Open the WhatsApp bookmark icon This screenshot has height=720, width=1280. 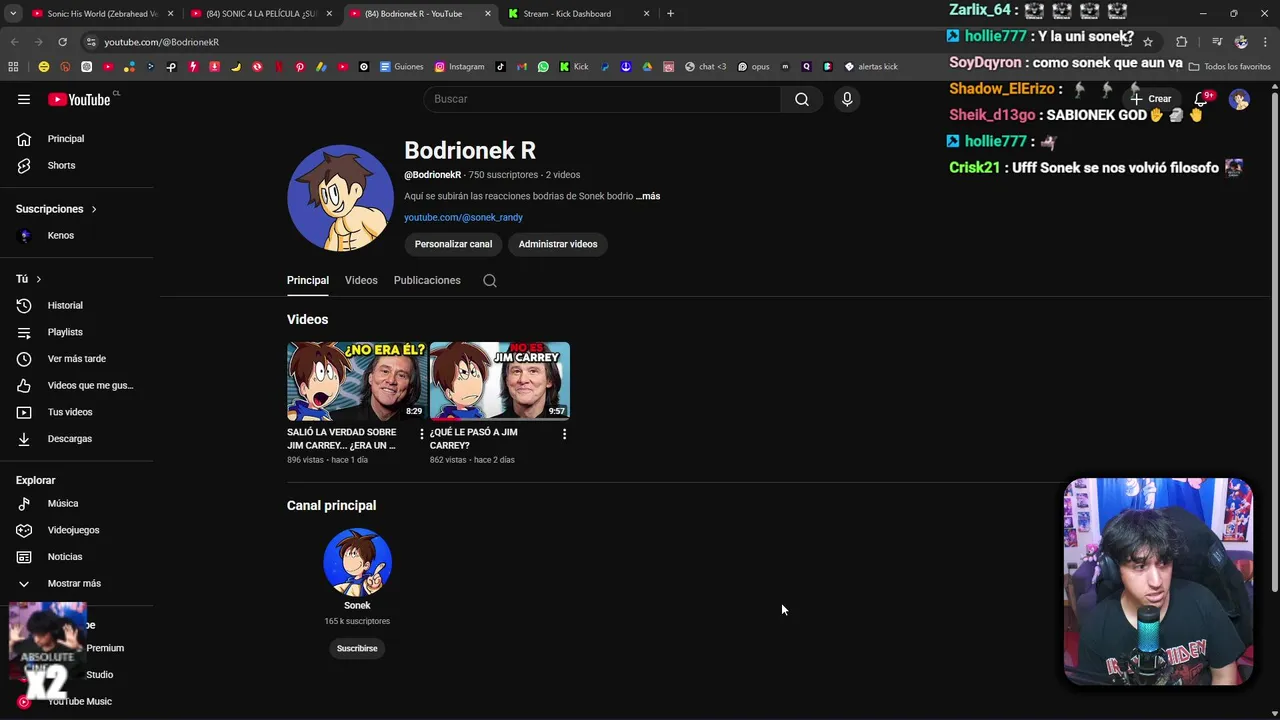[x=543, y=67]
